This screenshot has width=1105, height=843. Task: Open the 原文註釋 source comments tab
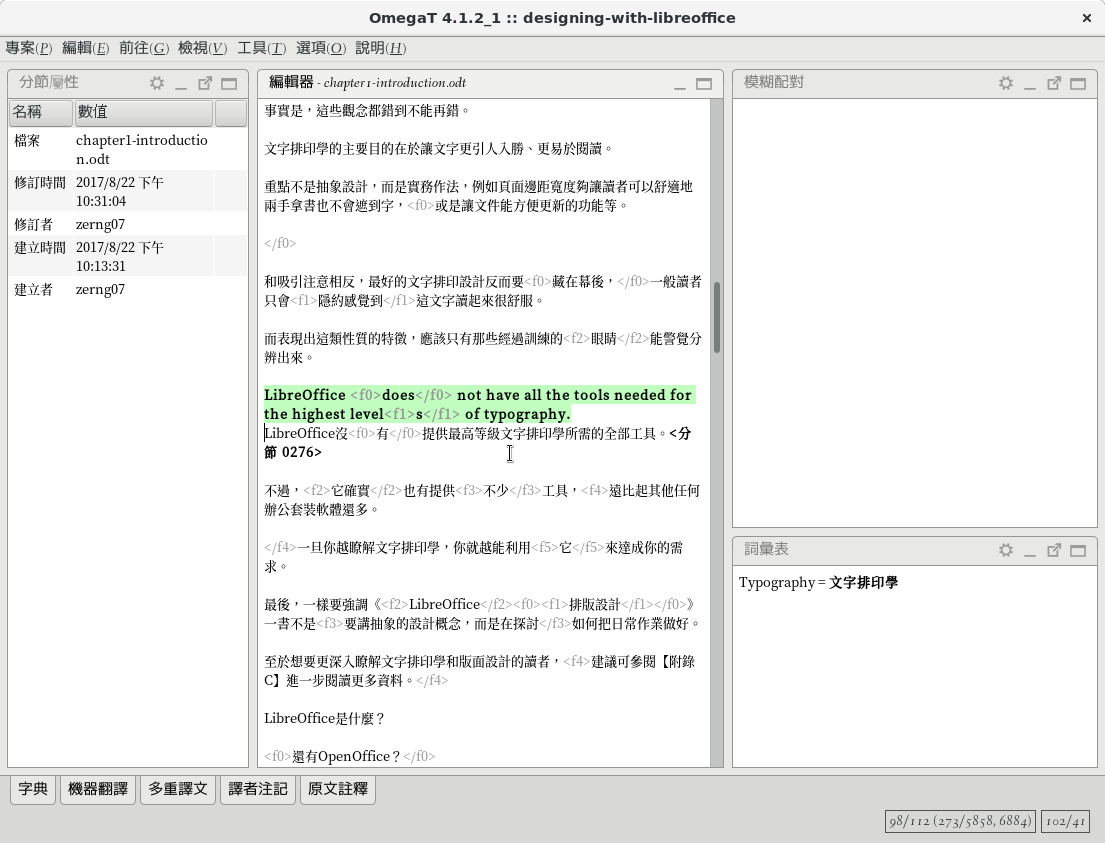pos(338,789)
